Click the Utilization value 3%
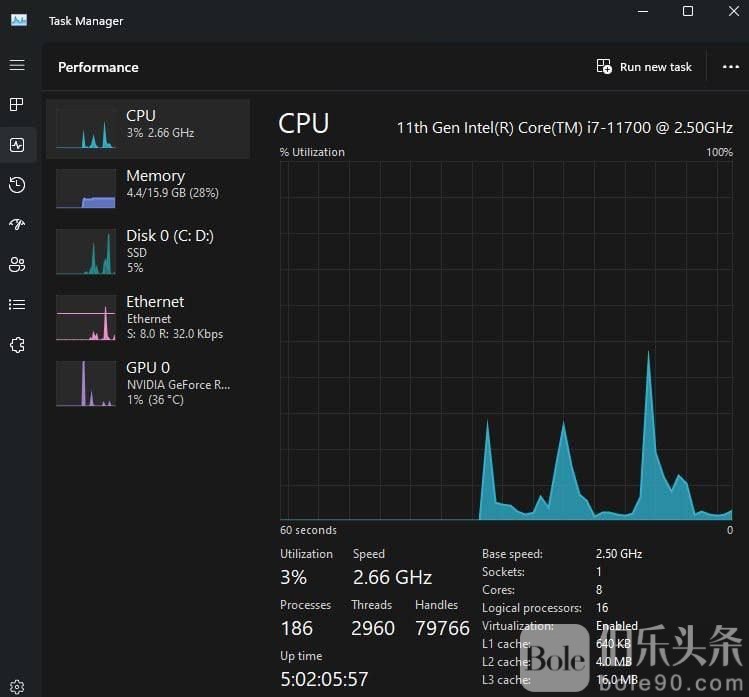 click(293, 577)
